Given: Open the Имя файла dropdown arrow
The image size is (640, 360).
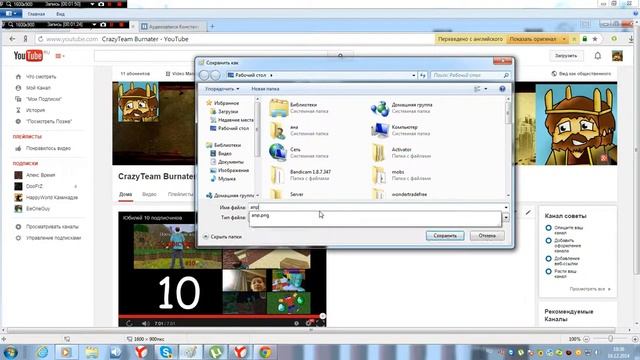Looking at the screenshot, I should tap(506, 207).
